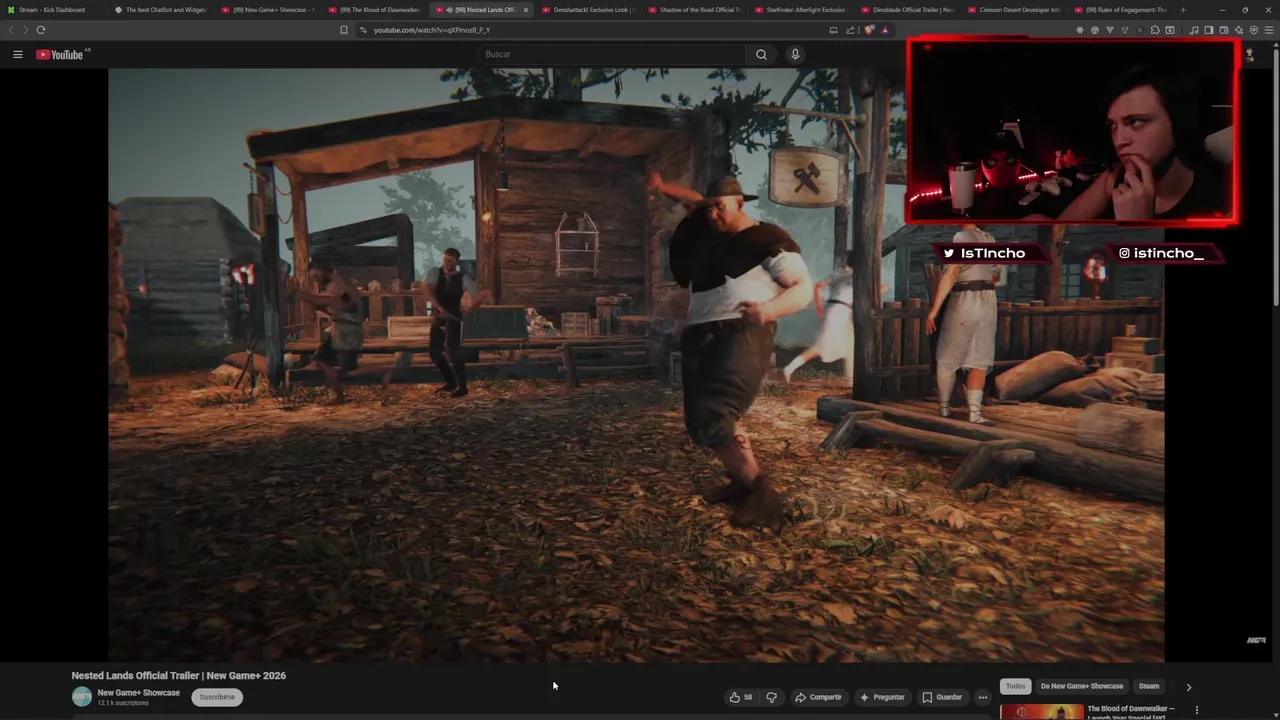Like the video with thumbs-up
The width and height of the screenshot is (1280, 720).
[x=741, y=697]
